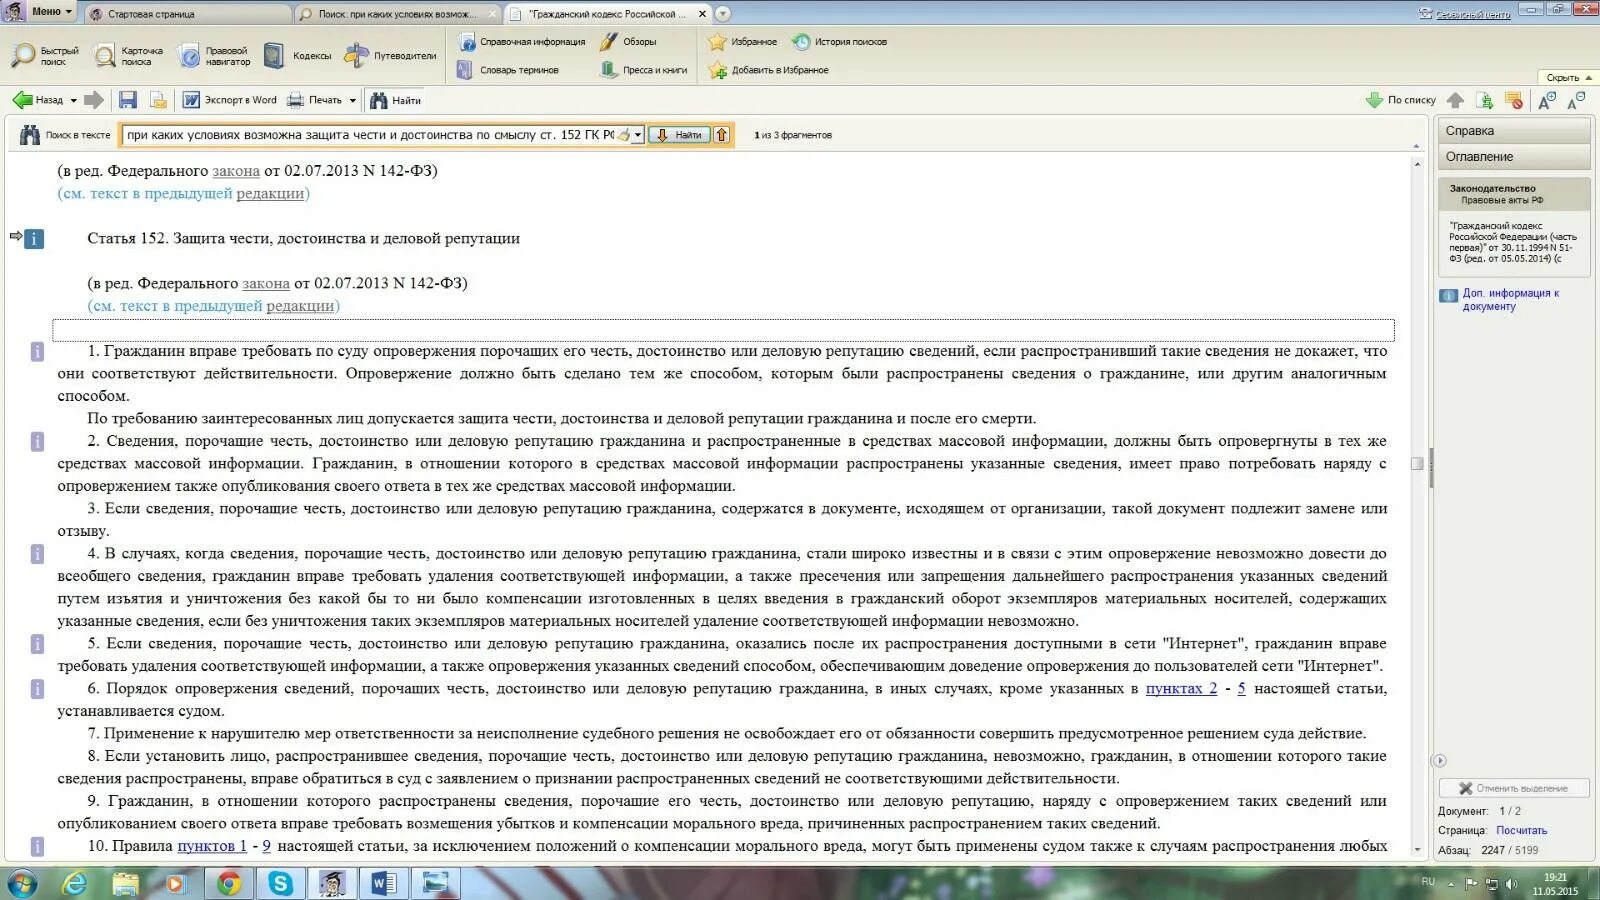Open the Кодексы section
The image size is (1600, 900).
tap(298, 56)
